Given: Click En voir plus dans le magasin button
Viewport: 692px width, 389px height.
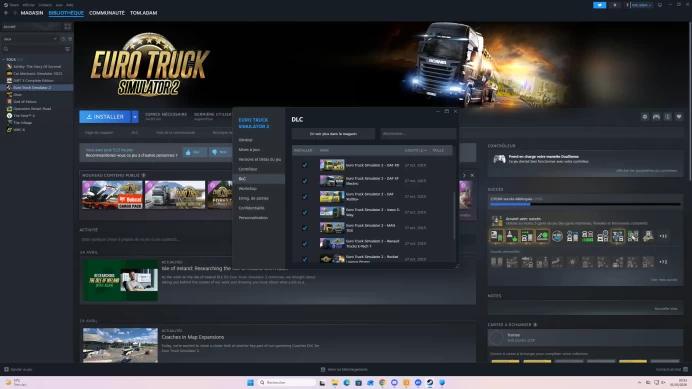Looking at the screenshot, I should pyautogui.click(x=333, y=133).
